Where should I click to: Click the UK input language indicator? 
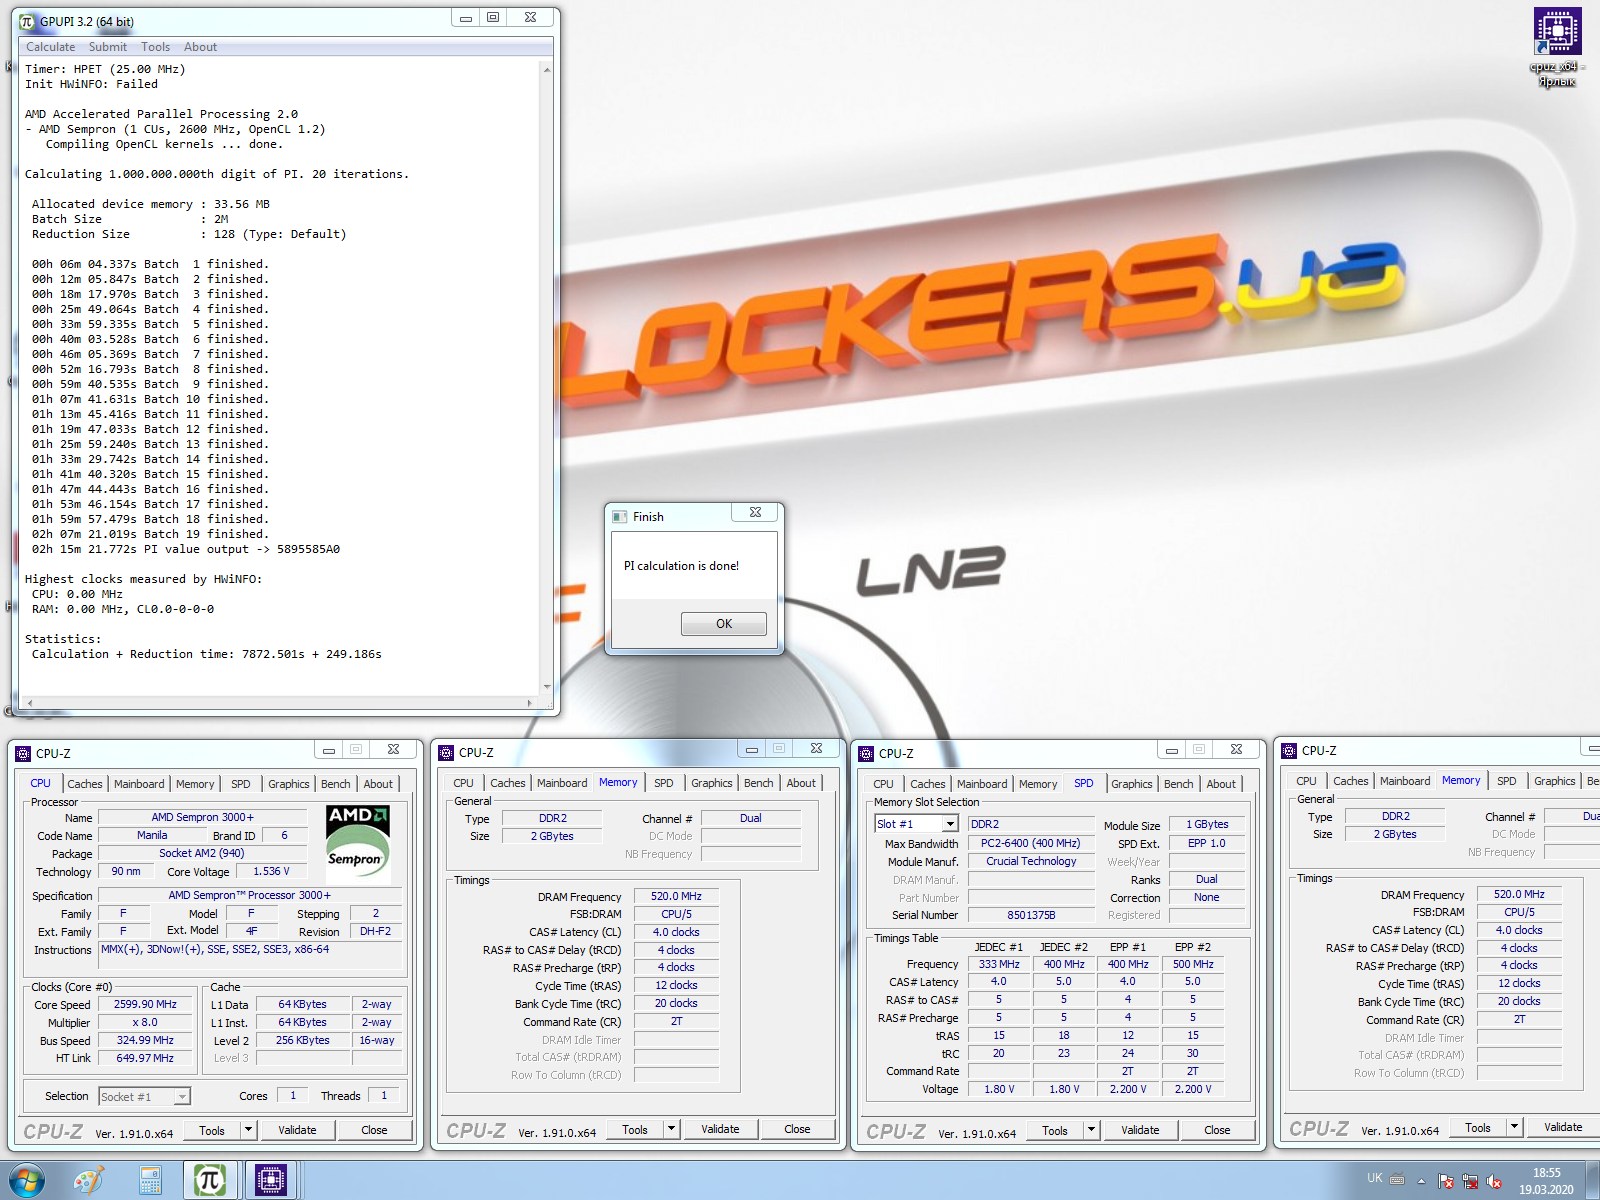click(x=1374, y=1178)
